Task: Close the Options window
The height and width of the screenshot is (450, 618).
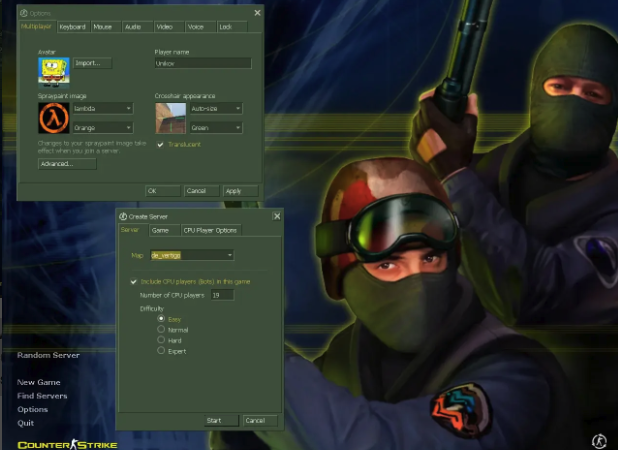Action: coord(257,13)
